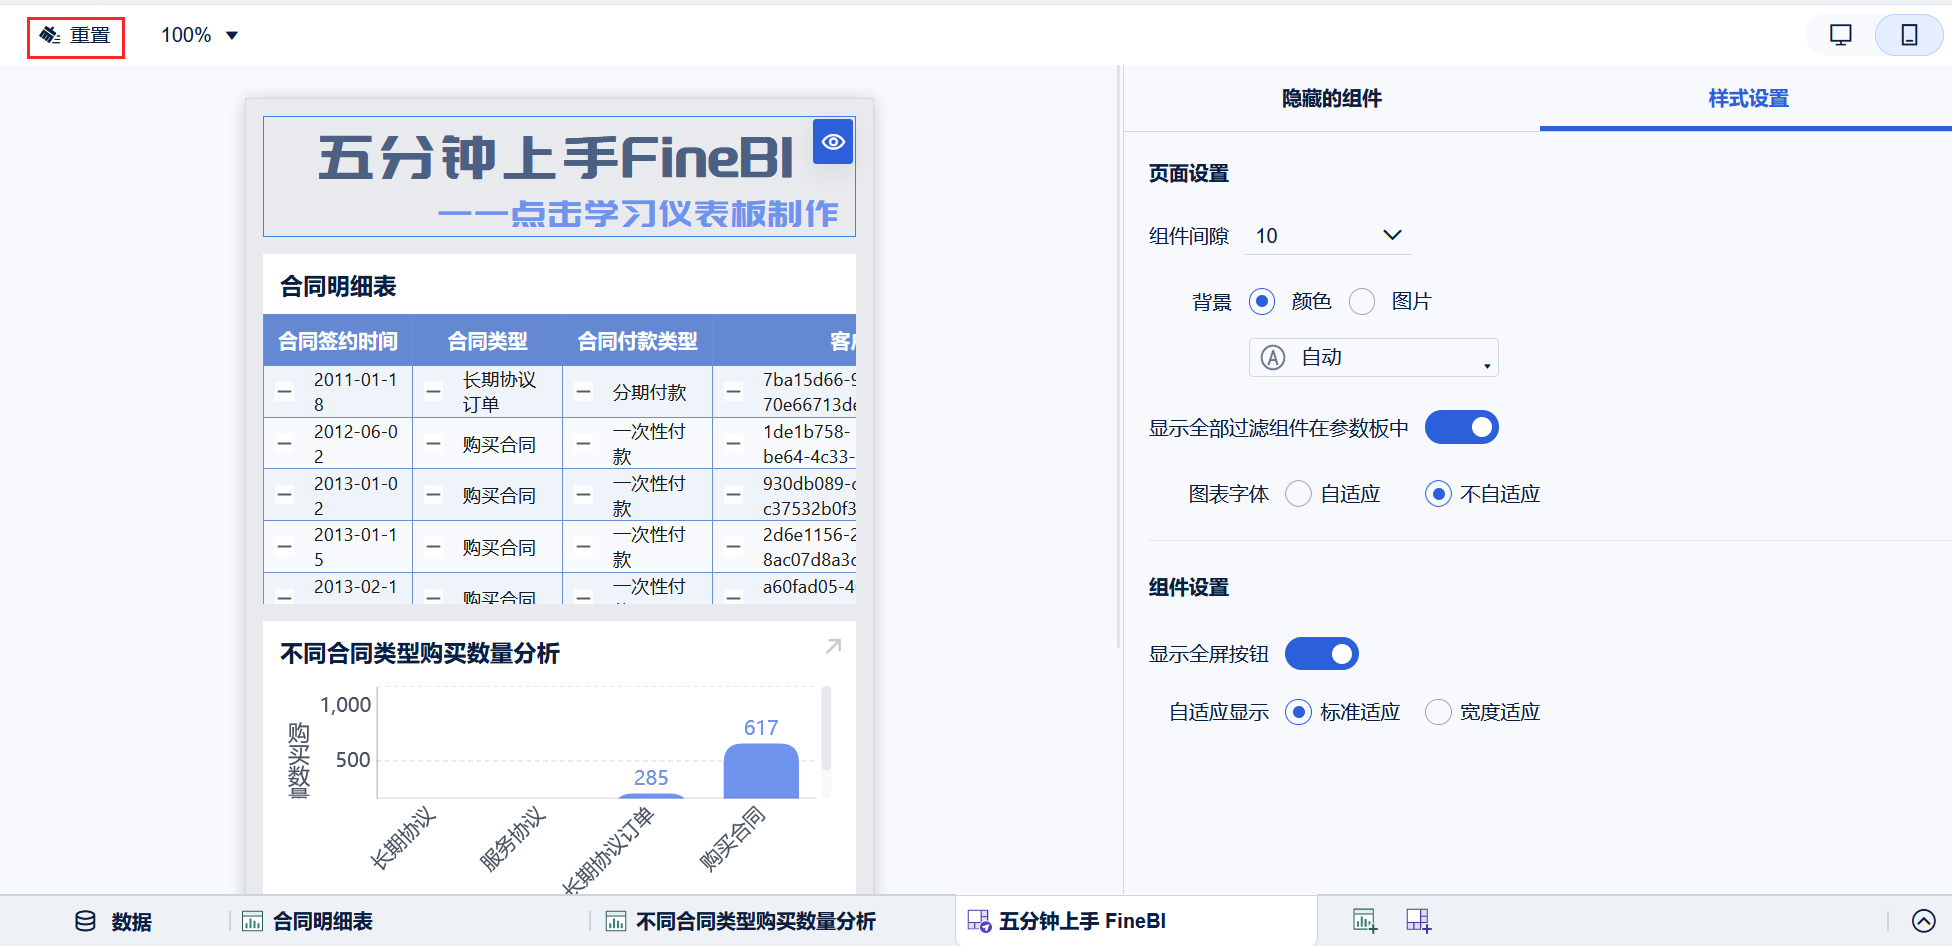Open 不同合同类型购买数量分析 bottom tab
Screen dimensions: 1952x946
click(741, 921)
